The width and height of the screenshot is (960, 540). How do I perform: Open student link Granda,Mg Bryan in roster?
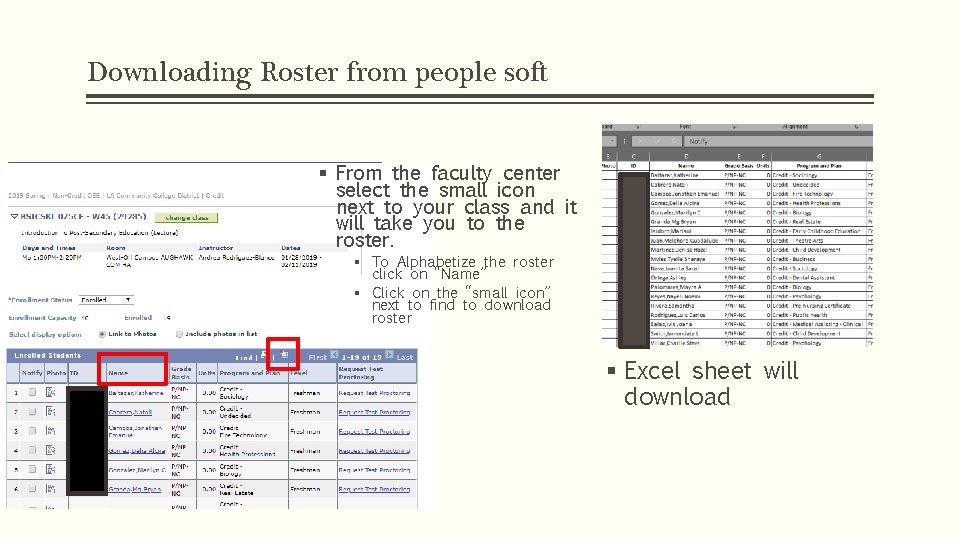(x=135, y=489)
